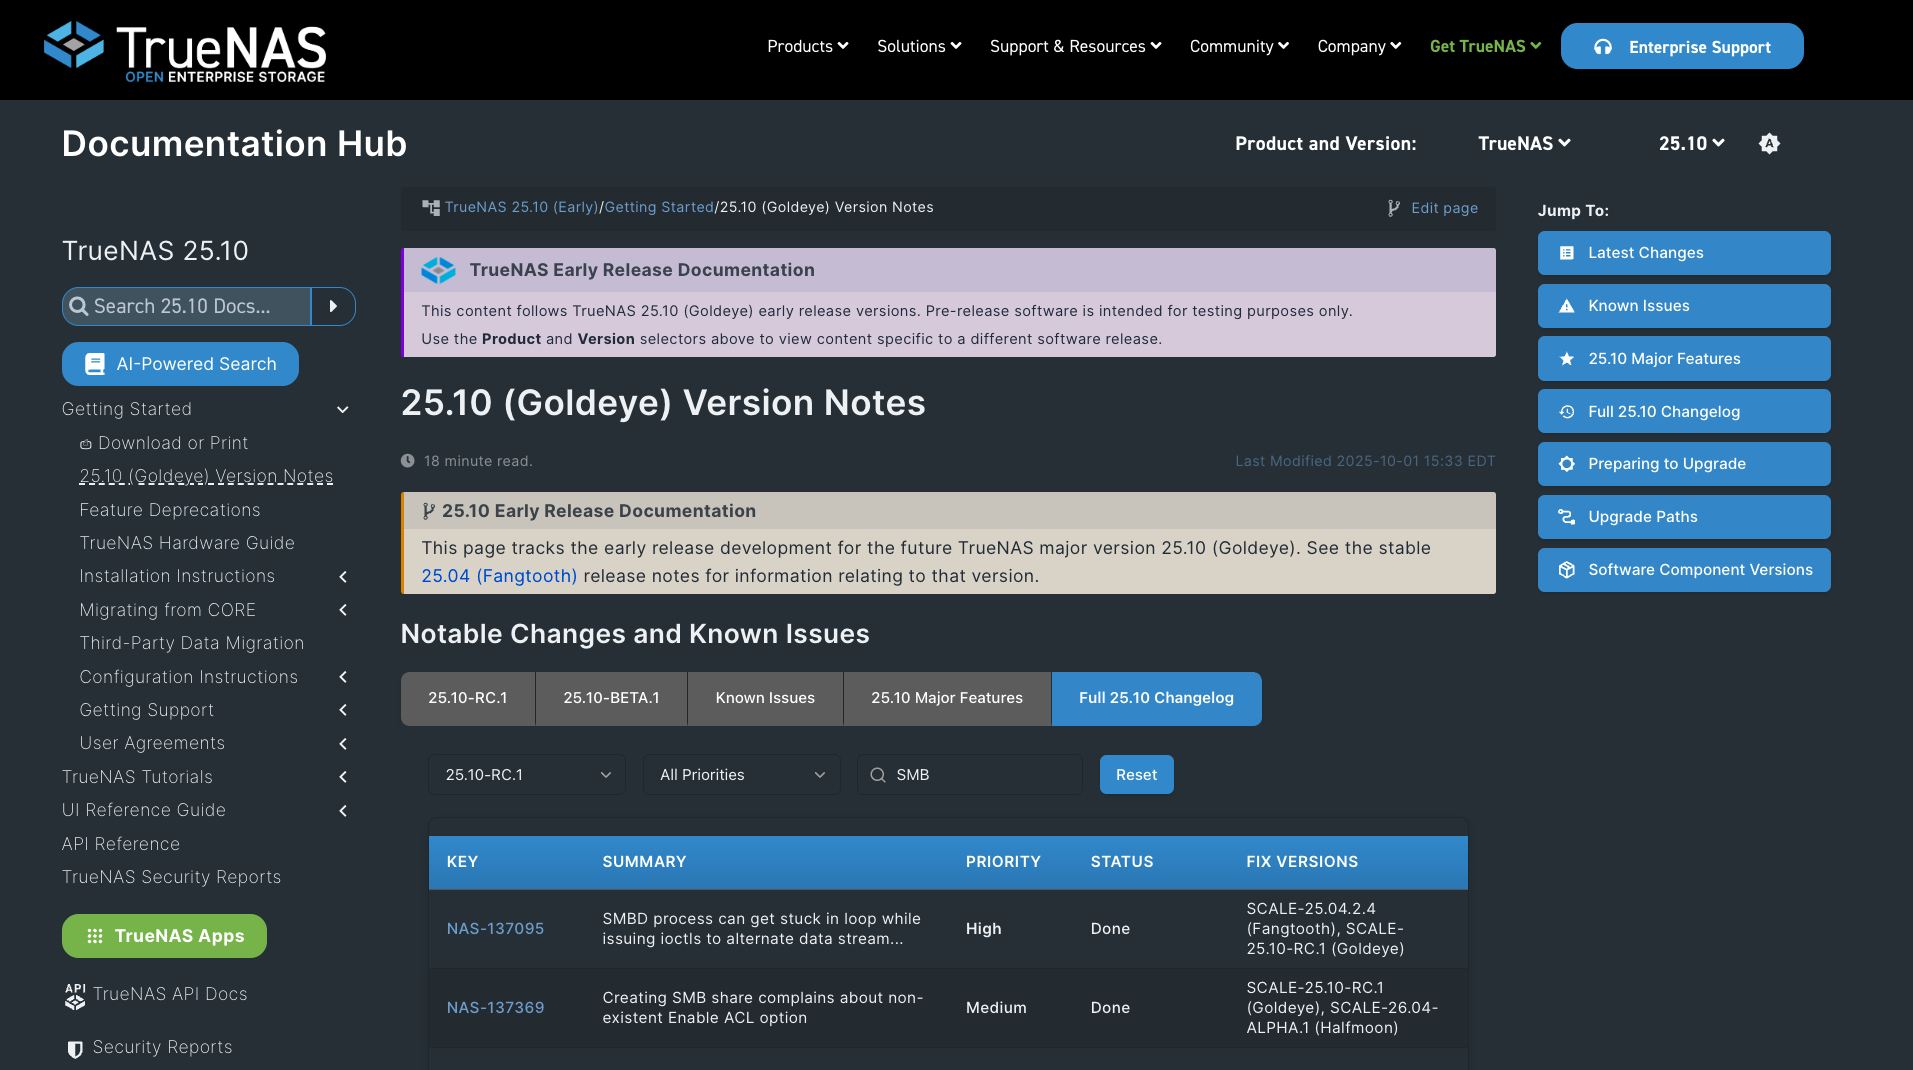1913x1070 pixels.
Task: Click Getting Started breadcrumb link
Action: pyautogui.click(x=659, y=207)
